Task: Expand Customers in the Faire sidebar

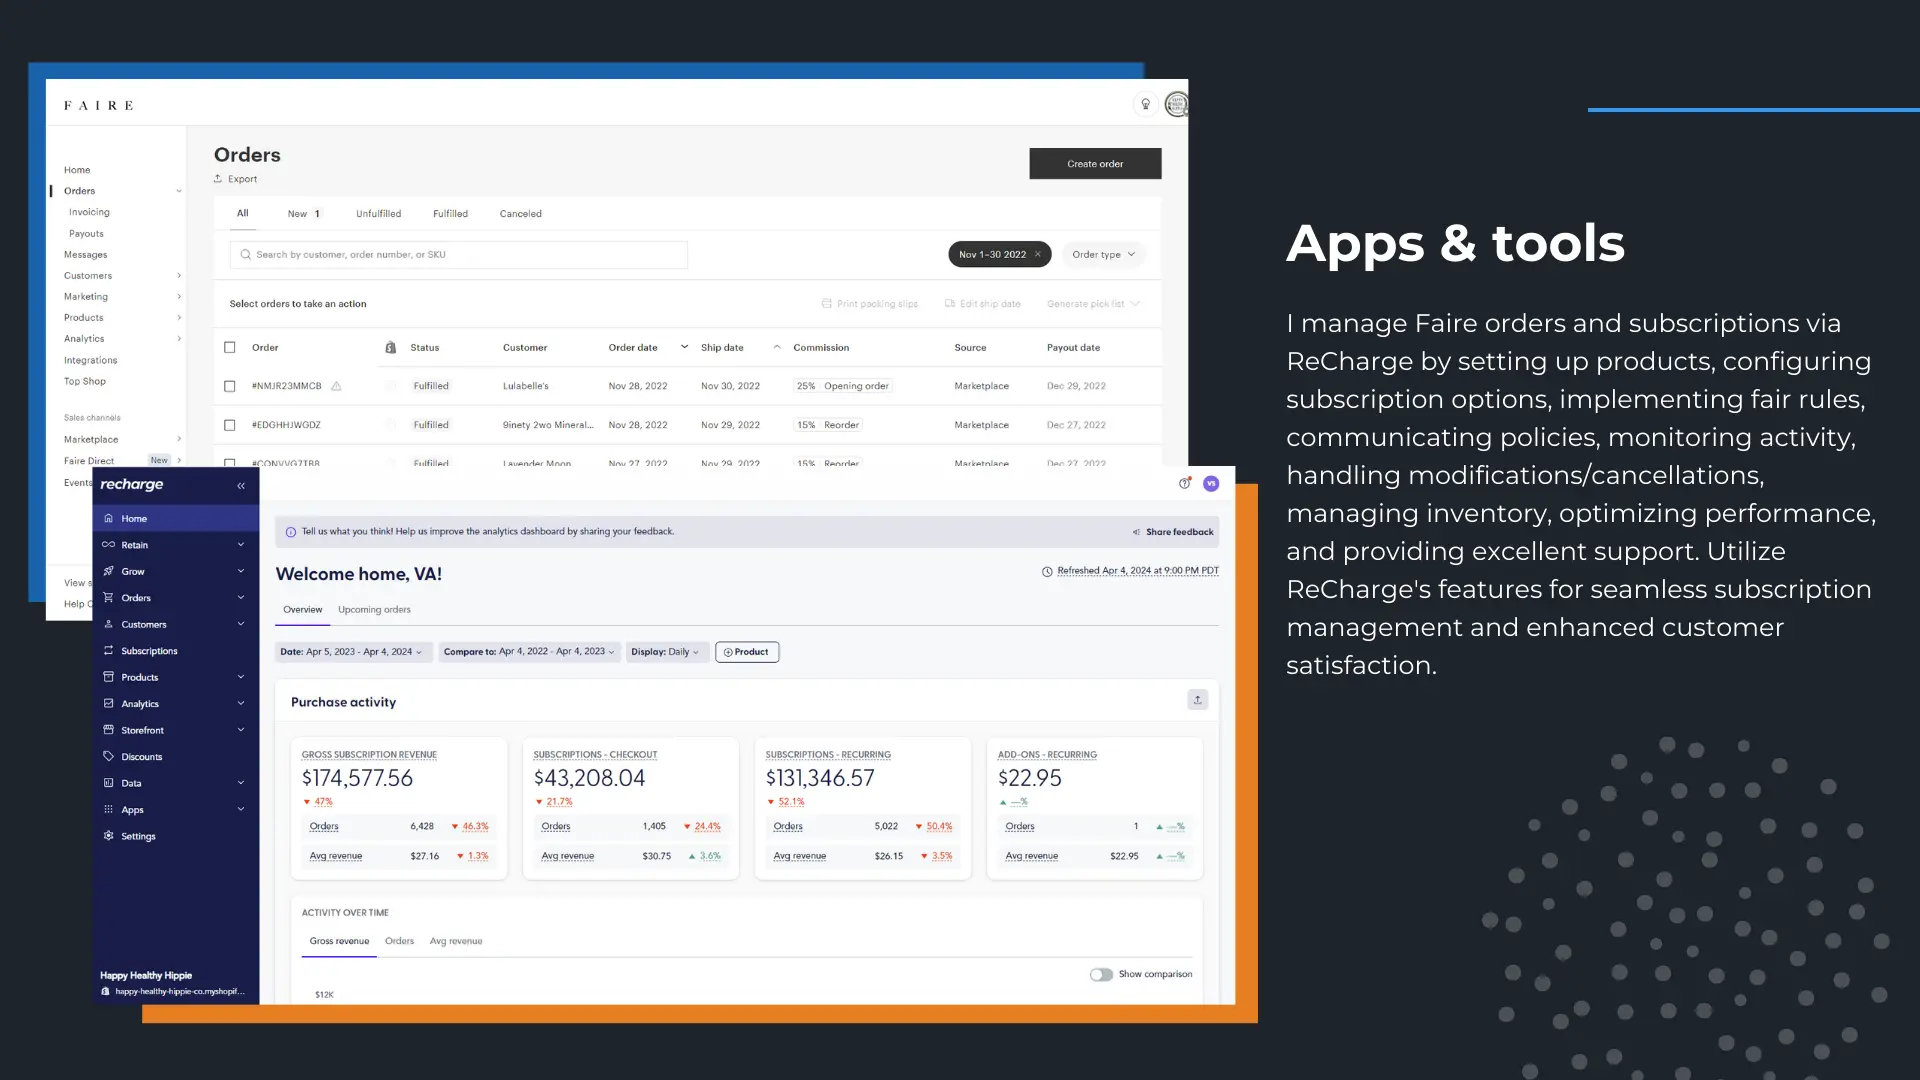Action: 179,276
